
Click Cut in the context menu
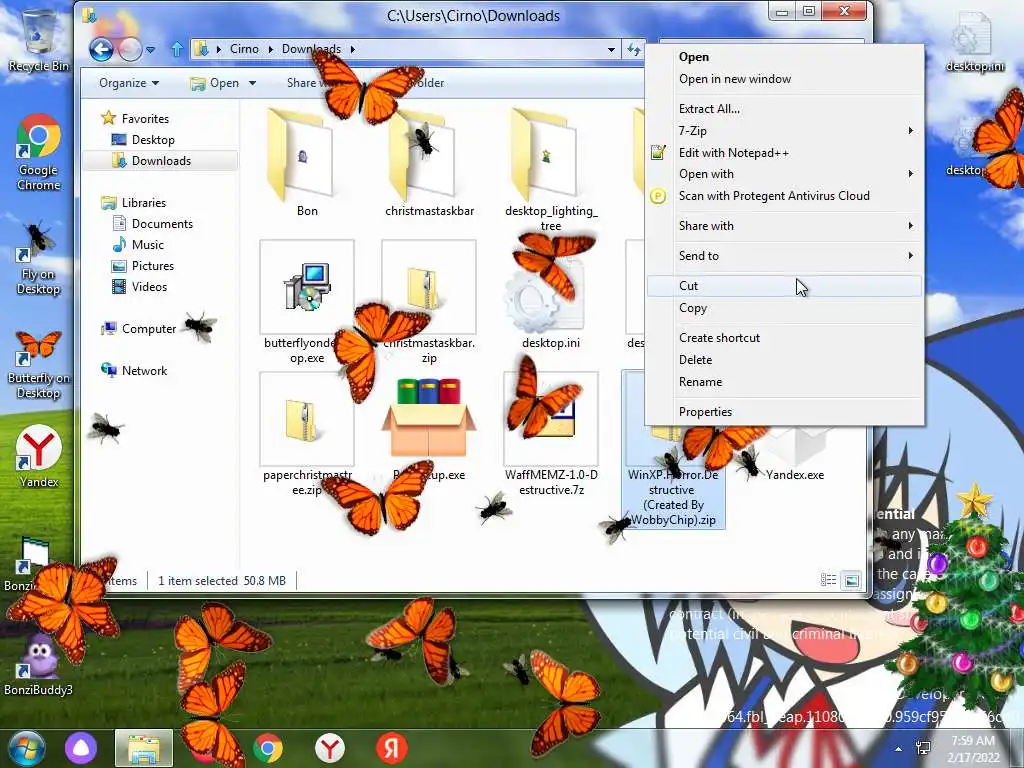785,286
